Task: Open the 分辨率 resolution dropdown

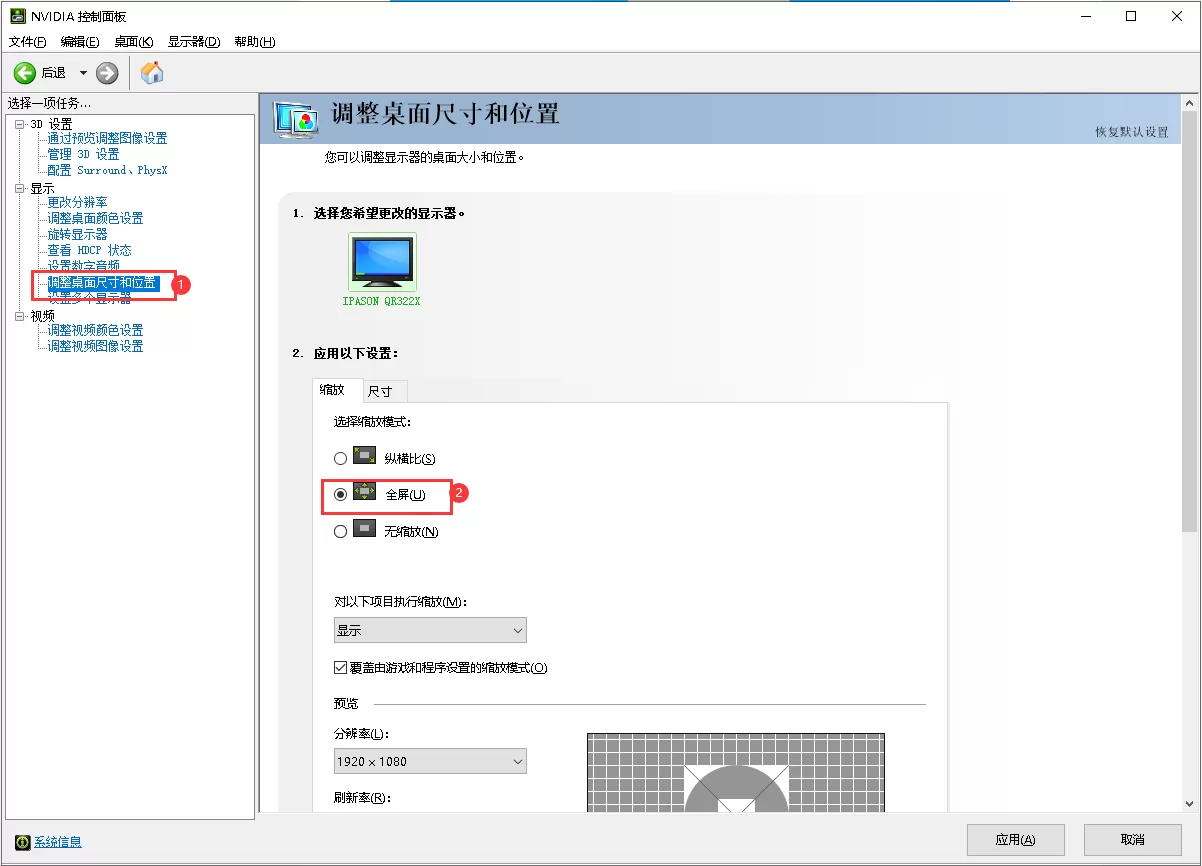Action: coord(517,761)
